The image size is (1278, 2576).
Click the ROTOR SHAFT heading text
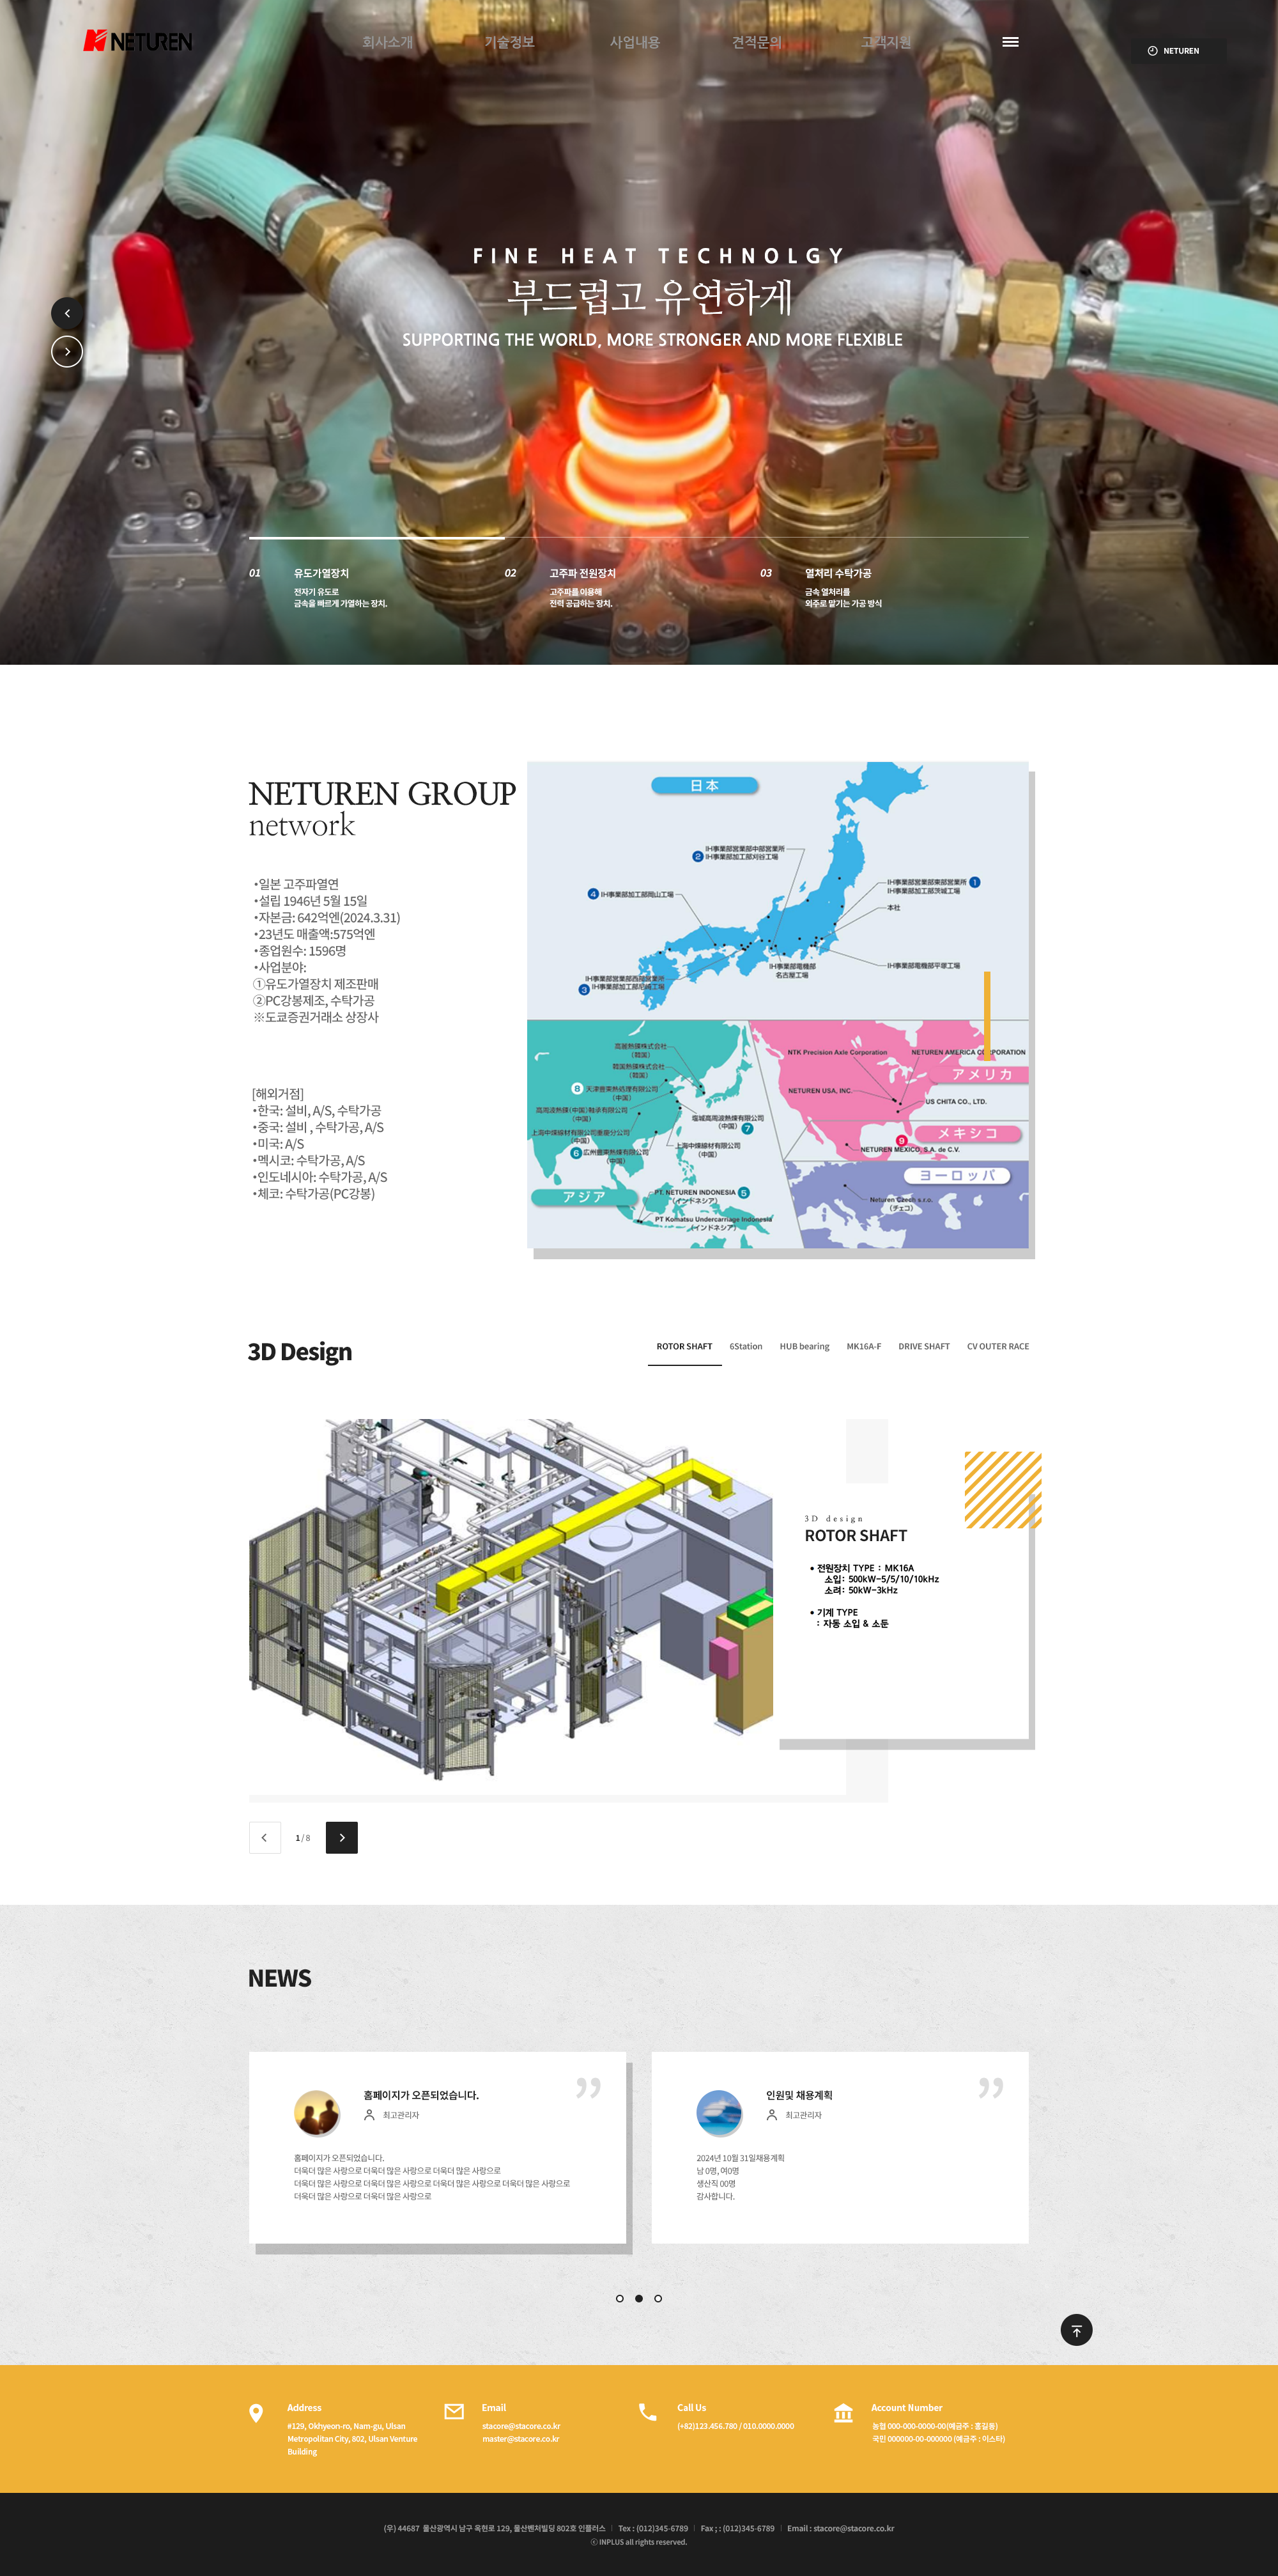pos(856,1536)
